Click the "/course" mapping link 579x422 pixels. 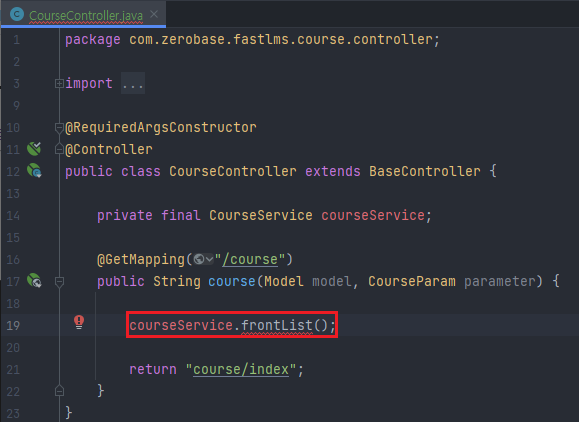pyautogui.click(x=250, y=260)
